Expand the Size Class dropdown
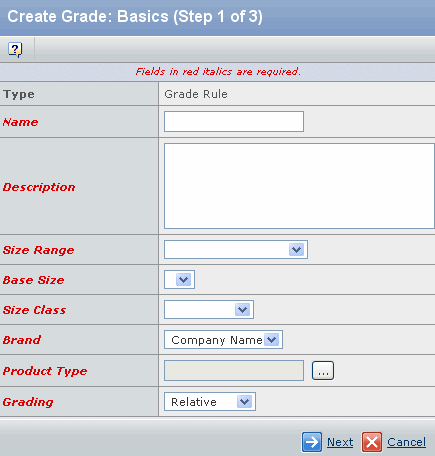The image size is (435, 456). [209, 309]
